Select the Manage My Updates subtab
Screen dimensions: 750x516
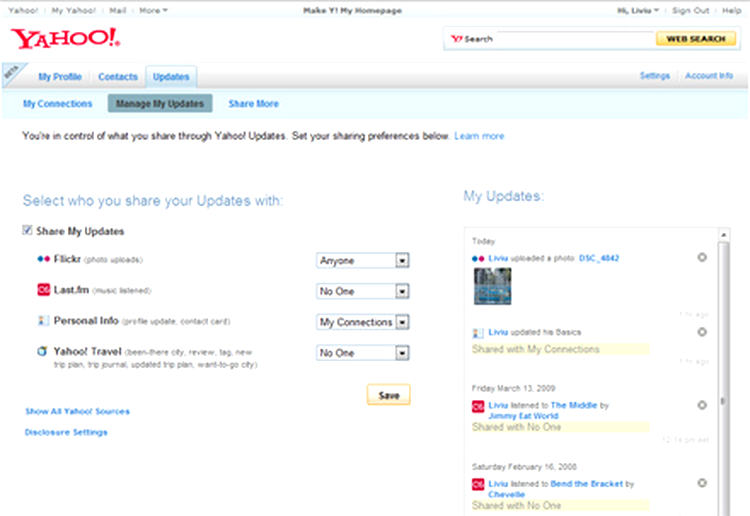[x=160, y=103]
